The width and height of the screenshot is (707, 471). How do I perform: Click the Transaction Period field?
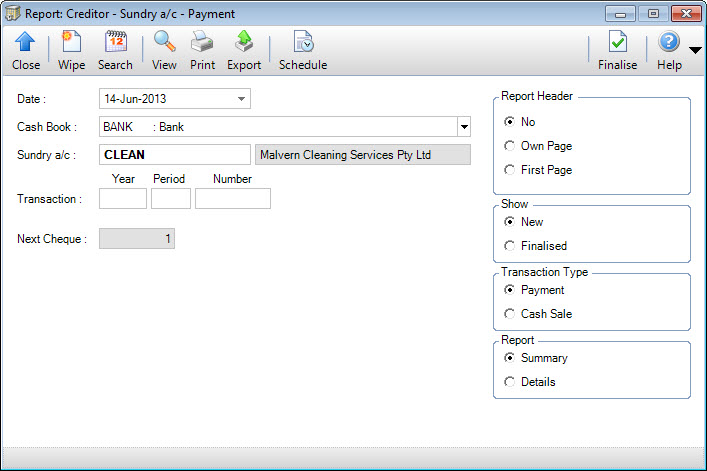[x=171, y=199]
